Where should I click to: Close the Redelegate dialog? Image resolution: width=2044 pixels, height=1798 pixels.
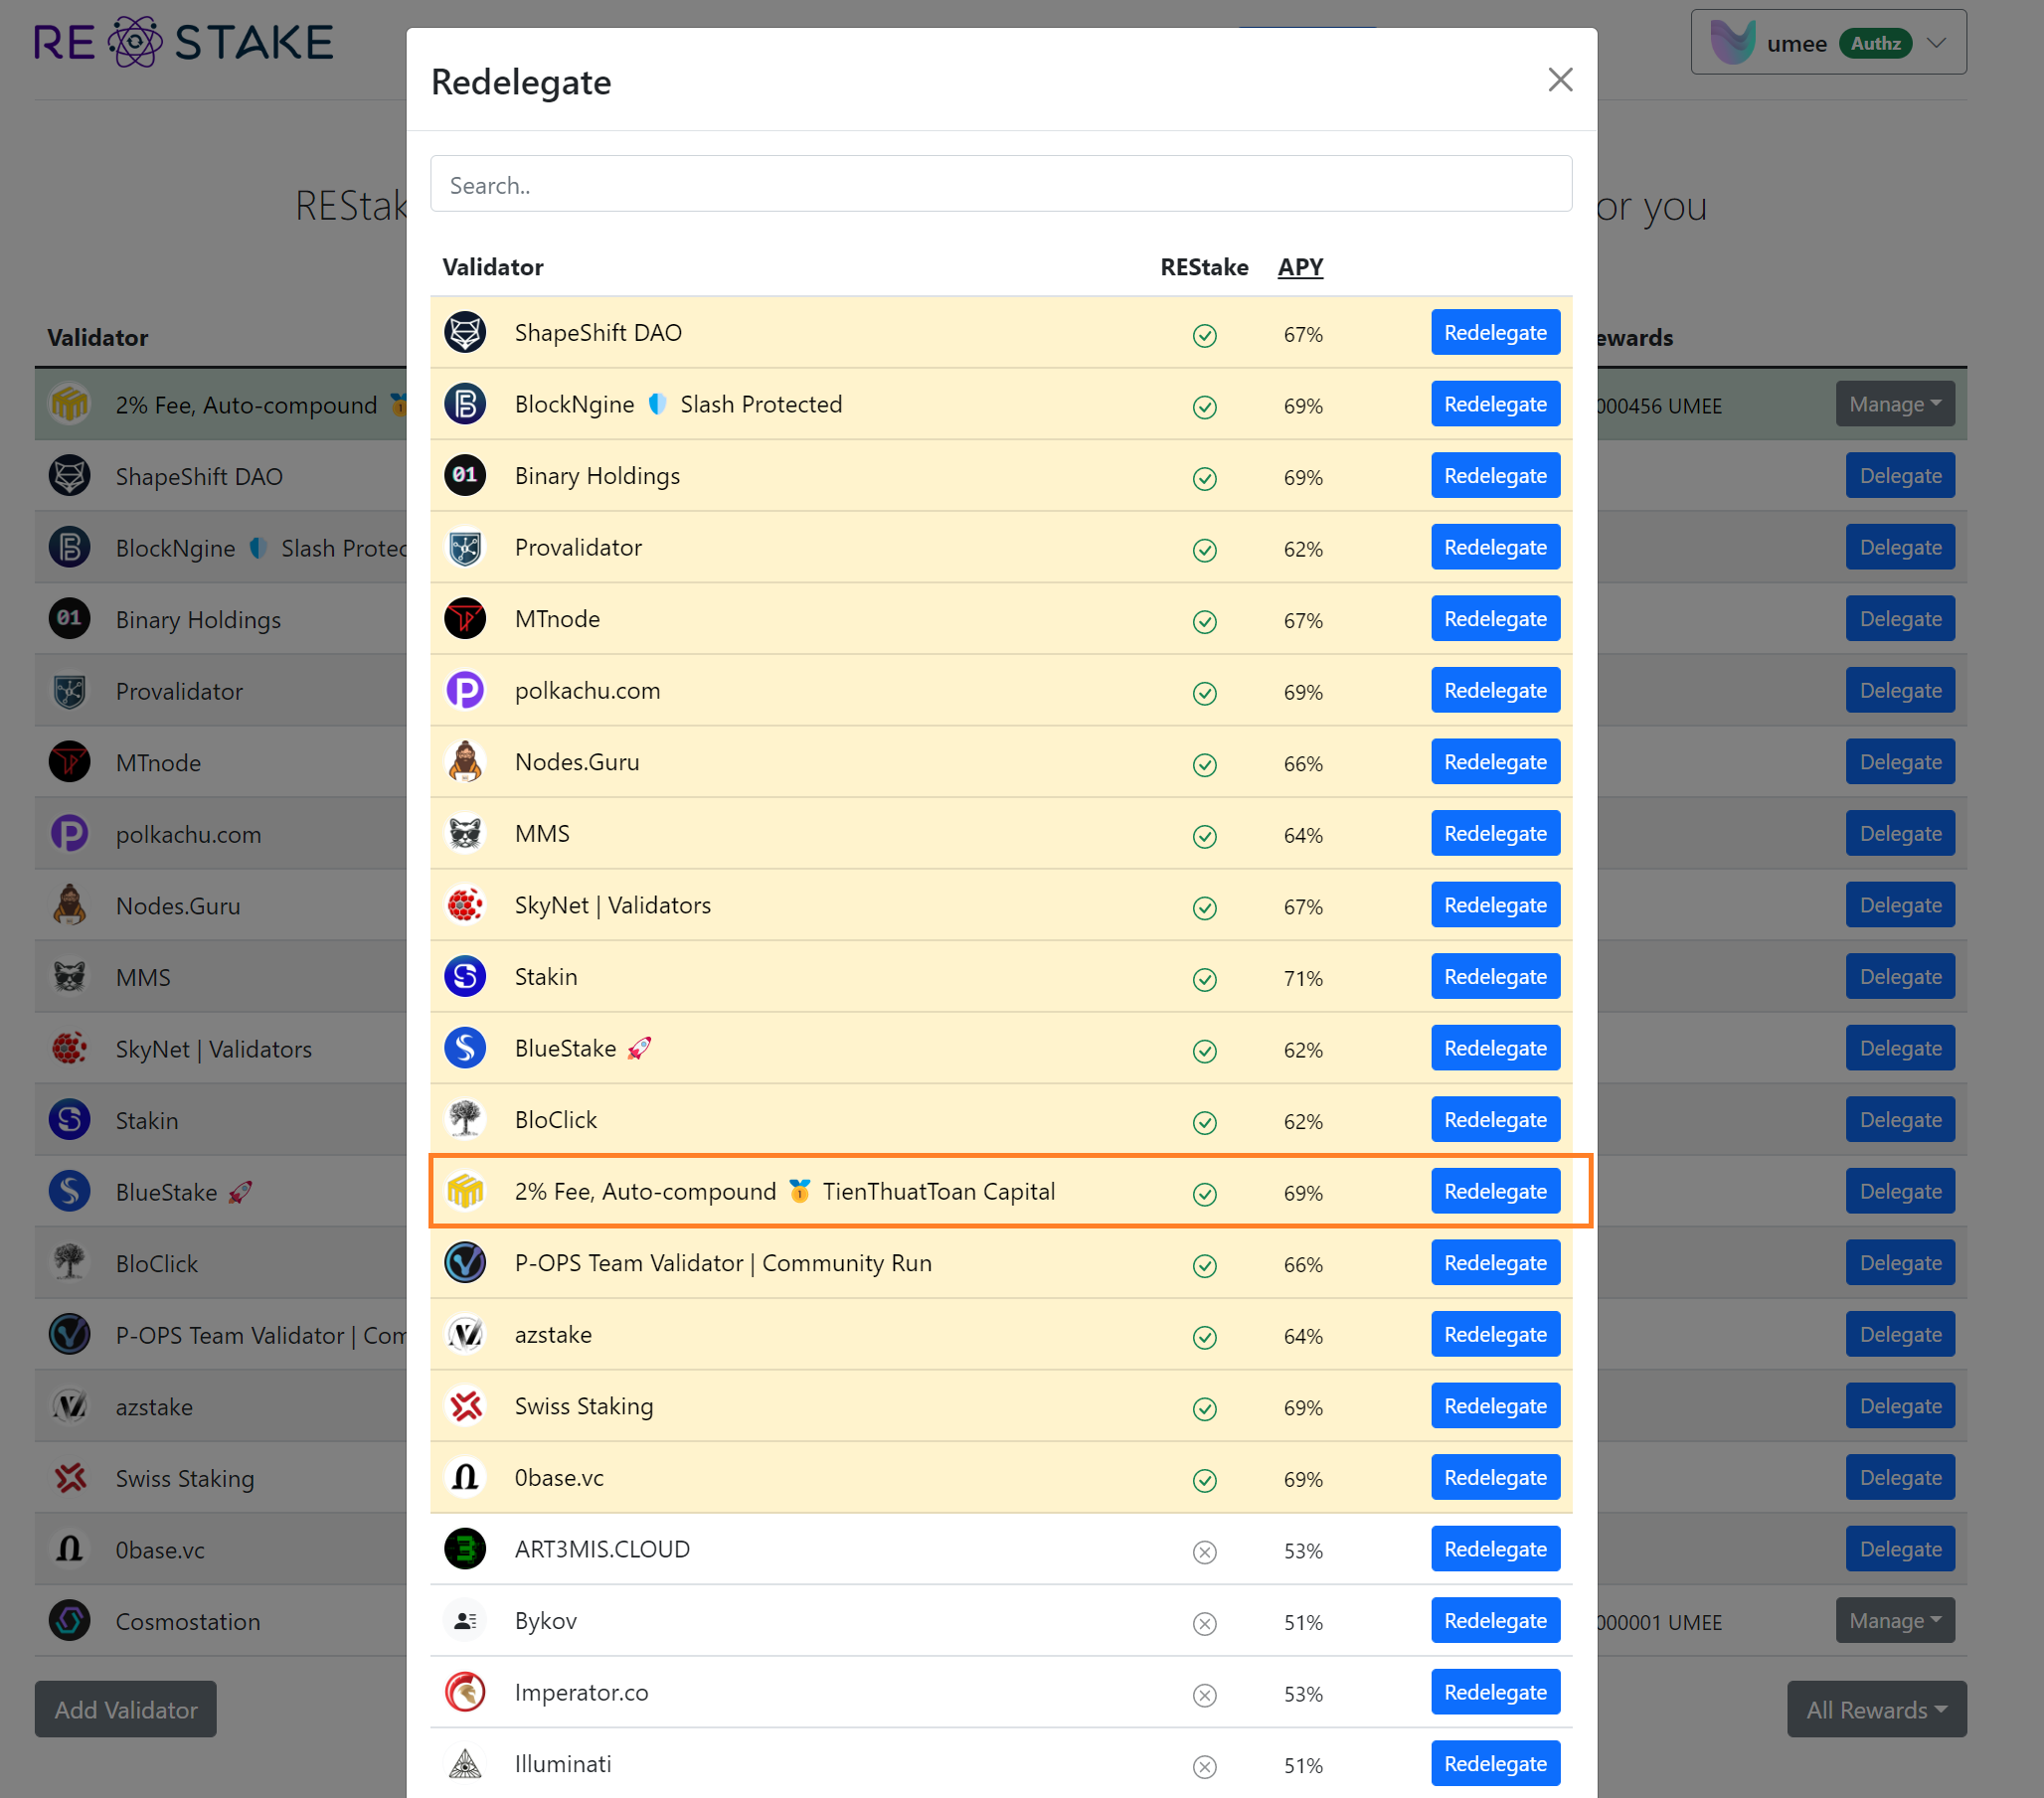(1559, 80)
